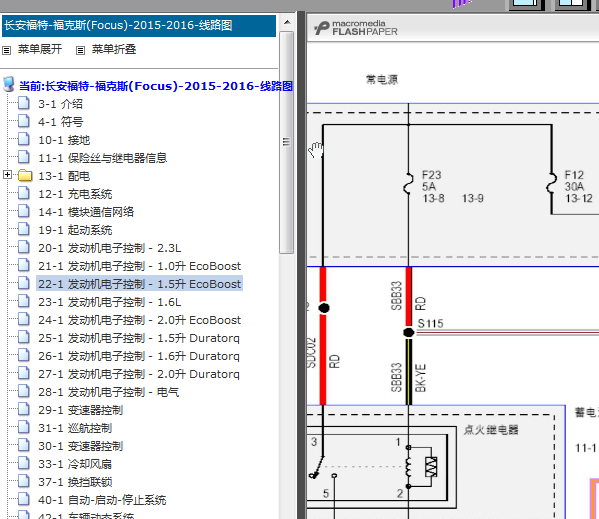Open 23-1 发动机电子控制 - 1.6L

click(x=110, y=302)
